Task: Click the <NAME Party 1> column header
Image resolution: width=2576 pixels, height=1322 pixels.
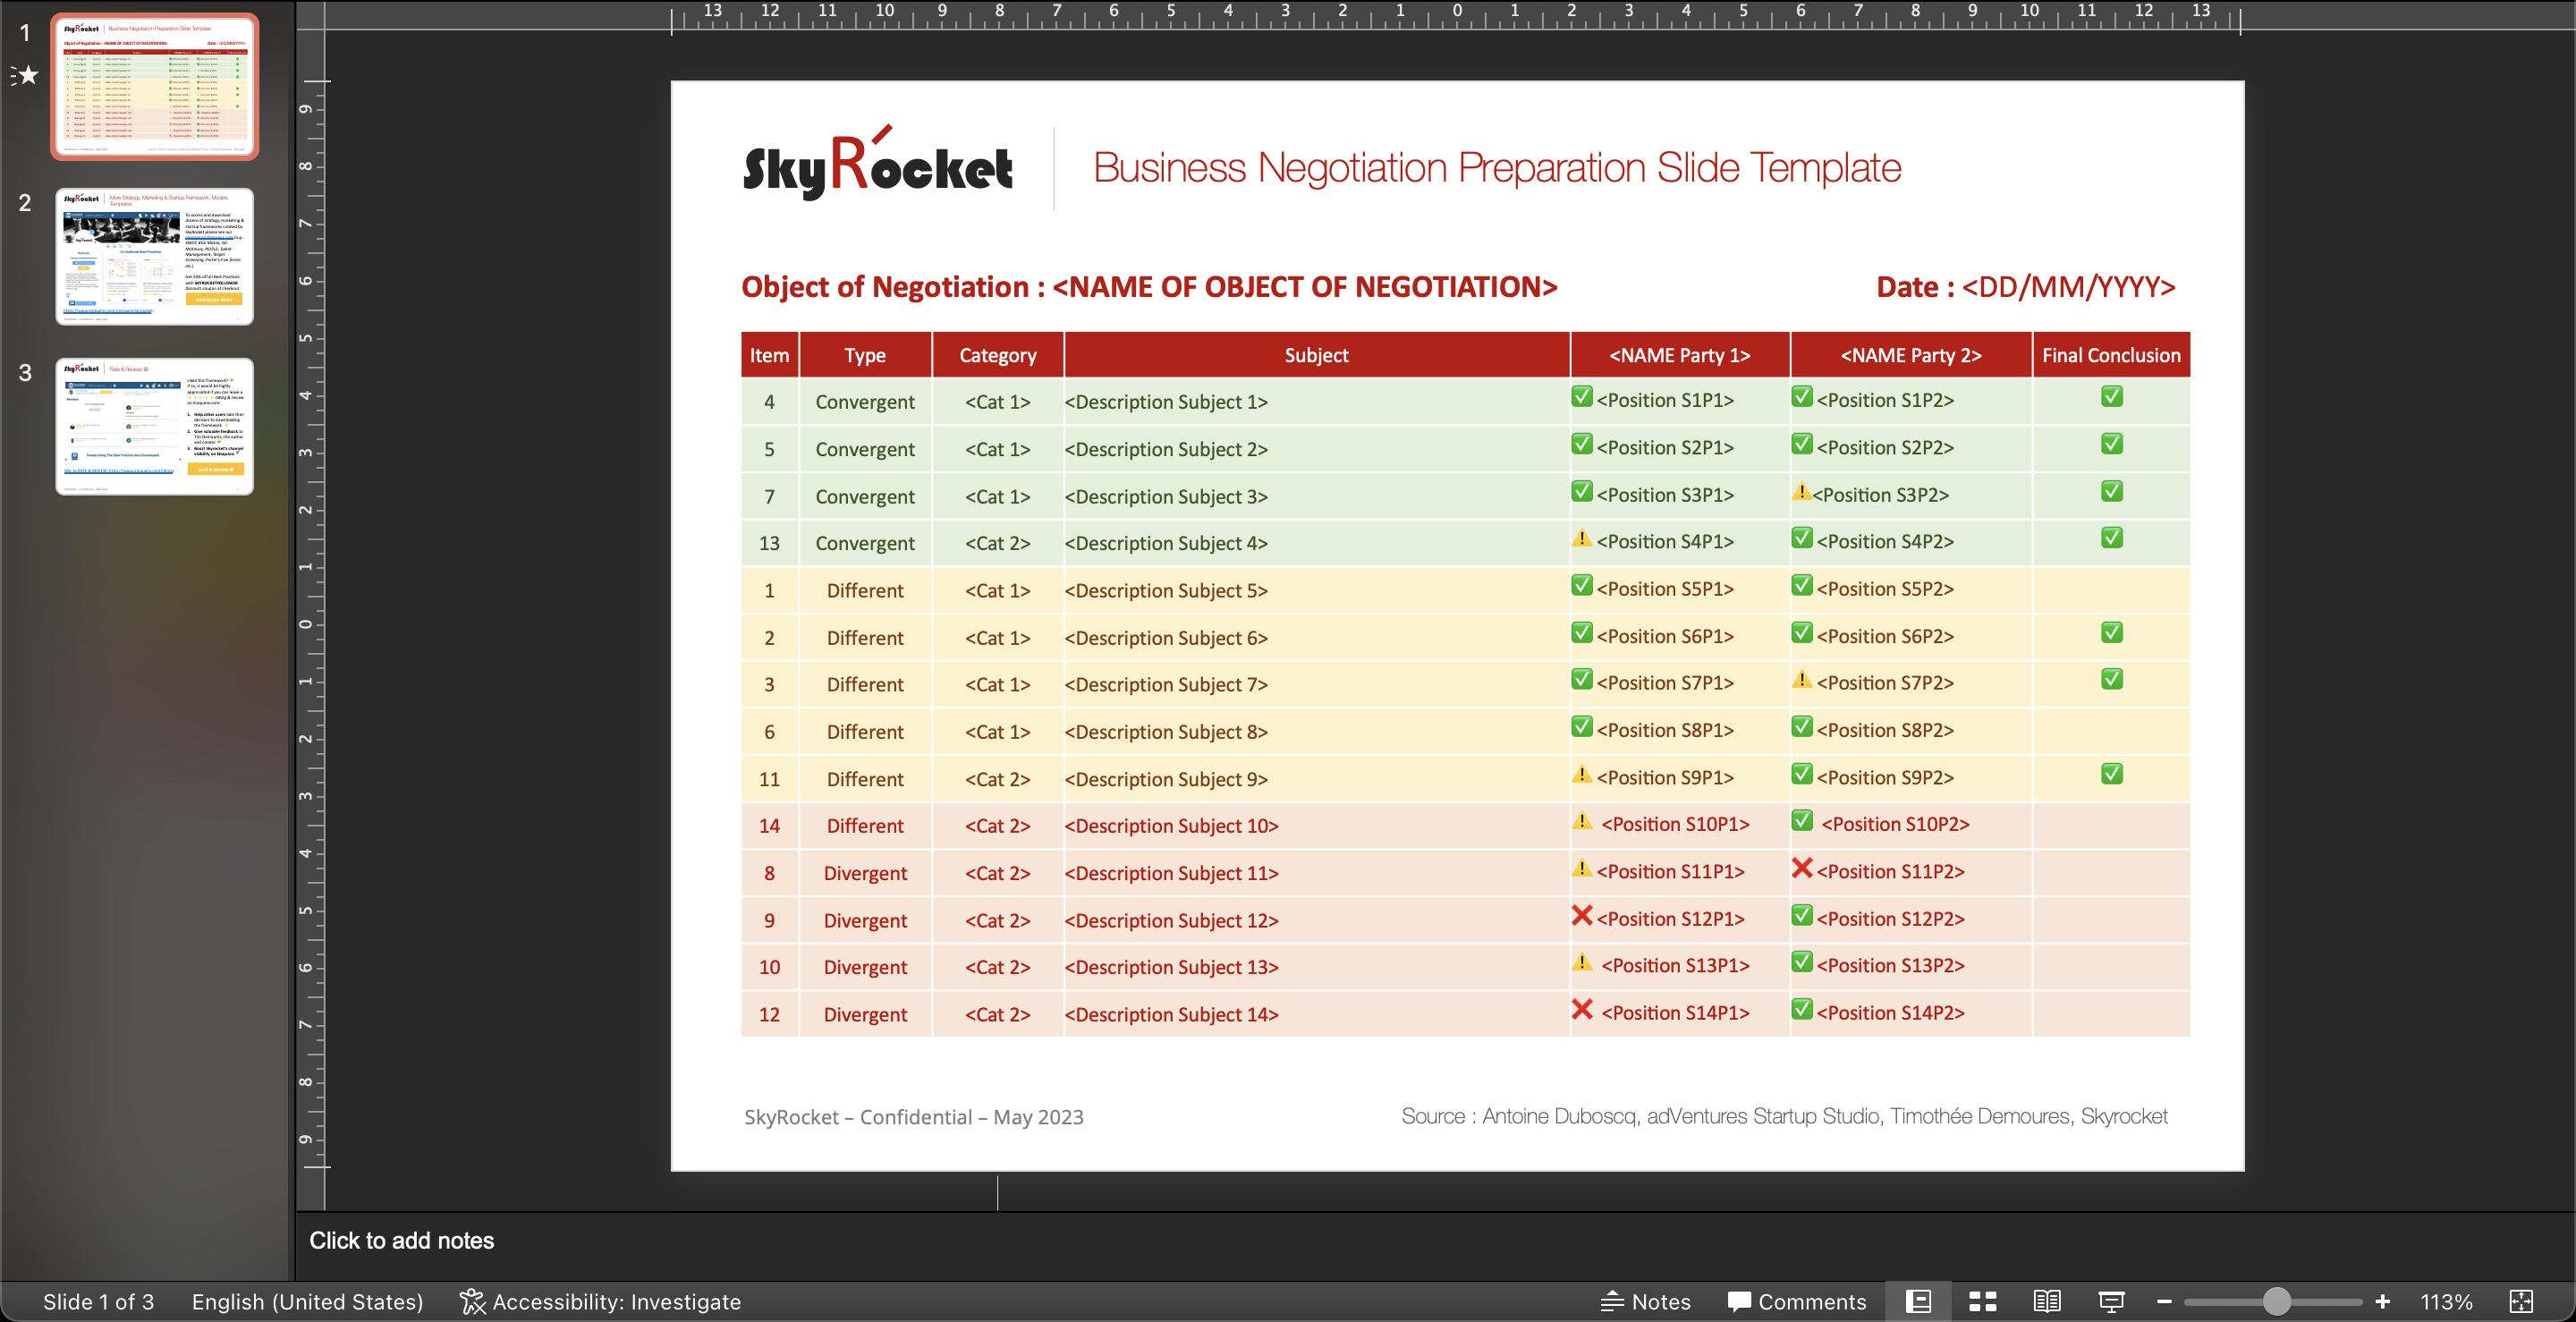Action: [x=1680, y=355]
